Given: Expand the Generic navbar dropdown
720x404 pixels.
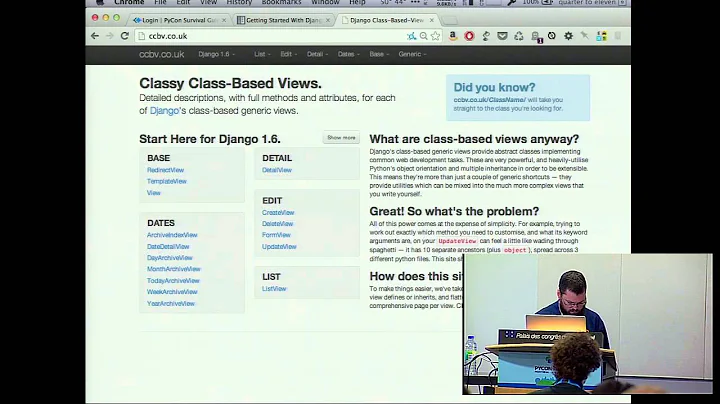Looking at the screenshot, I should pyautogui.click(x=412, y=54).
